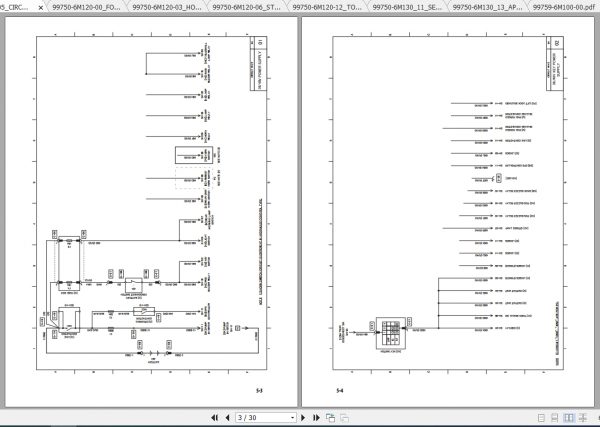Image resolution: width=600 pixels, height=427 pixels.
Task: Open the 99750-6M120-03_HO tab
Action: (x=166, y=7)
